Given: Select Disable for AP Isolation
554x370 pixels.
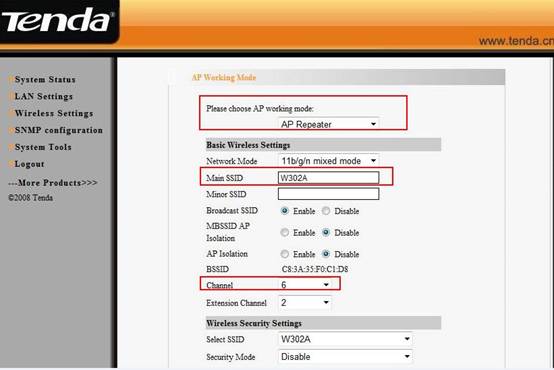Looking at the screenshot, I should [x=326, y=254].
